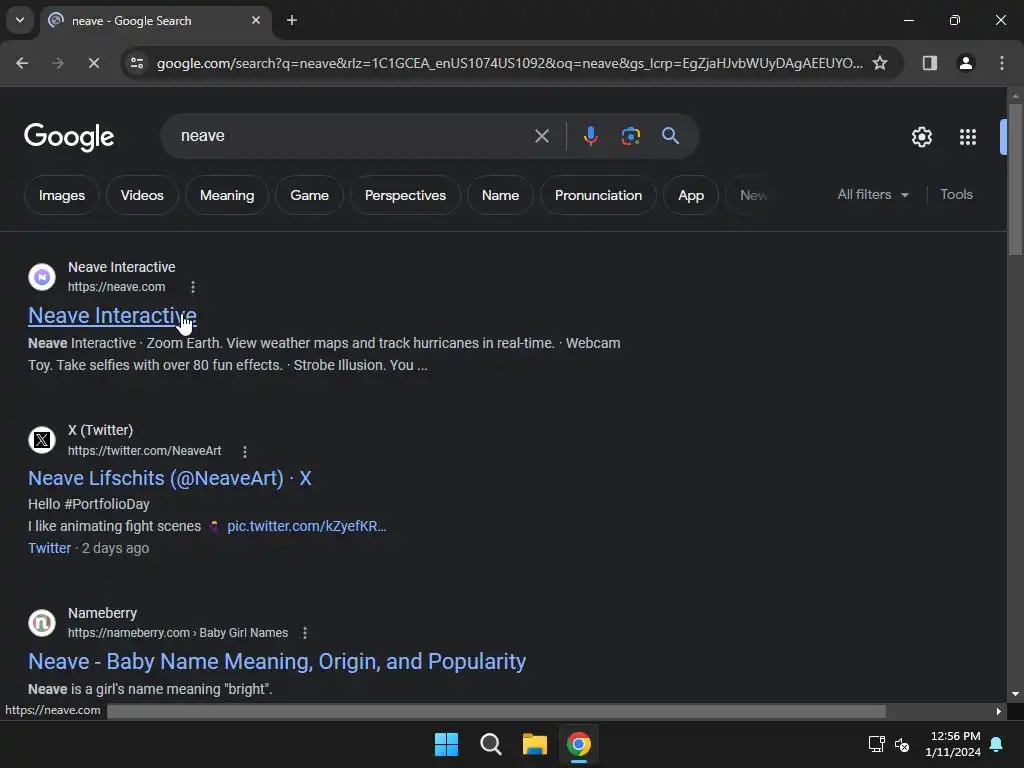Click the X (Twitter) favicon
Viewport: 1024px width, 768px height.
pyautogui.click(x=42, y=440)
